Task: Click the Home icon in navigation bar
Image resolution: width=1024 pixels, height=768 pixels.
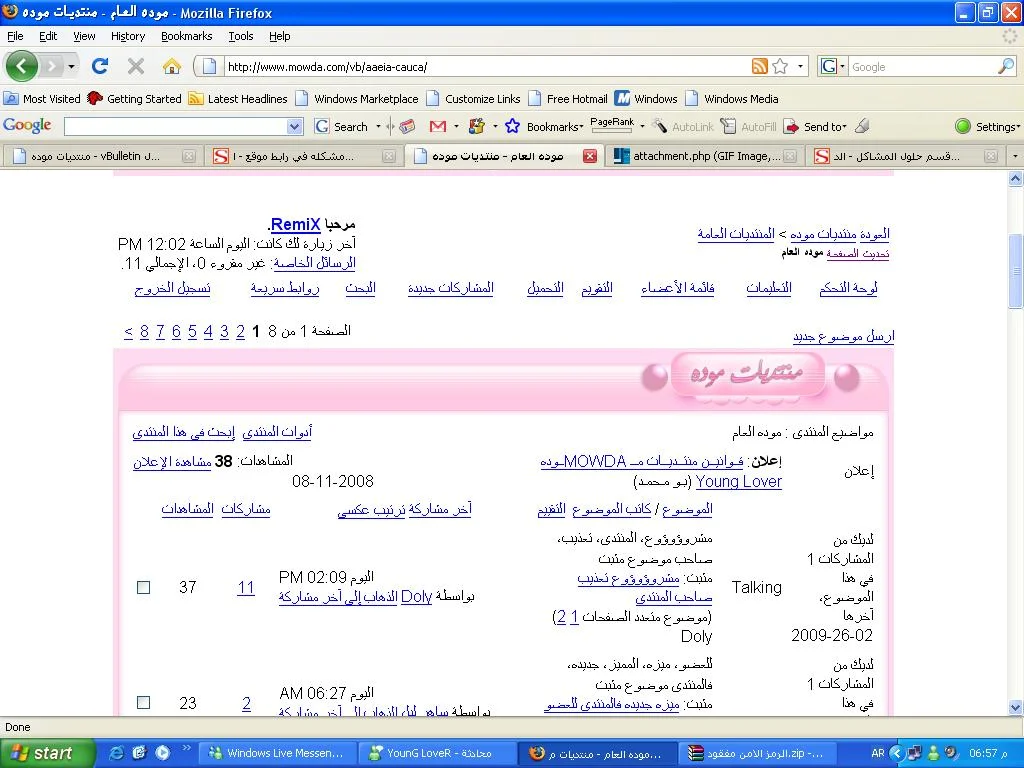Action: tap(172, 66)
